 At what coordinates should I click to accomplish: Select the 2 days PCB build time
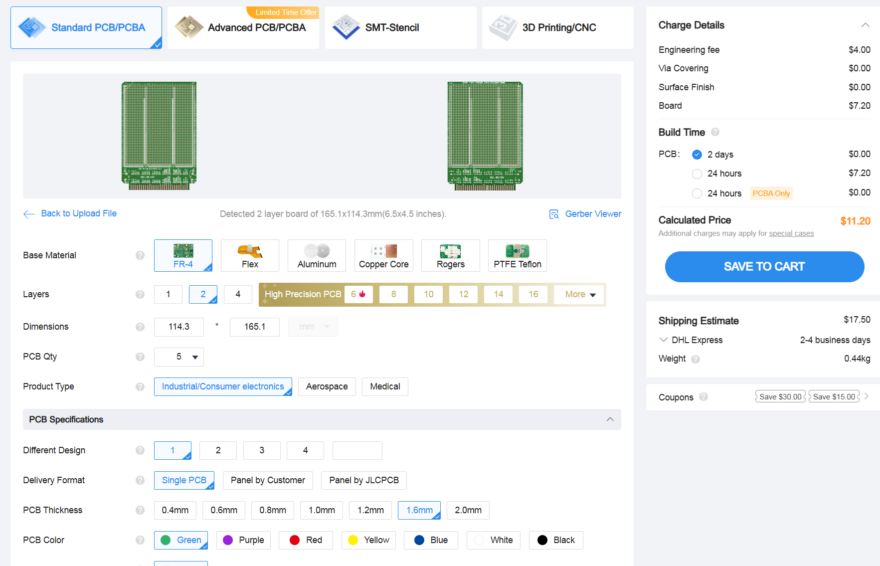[697, 155]
